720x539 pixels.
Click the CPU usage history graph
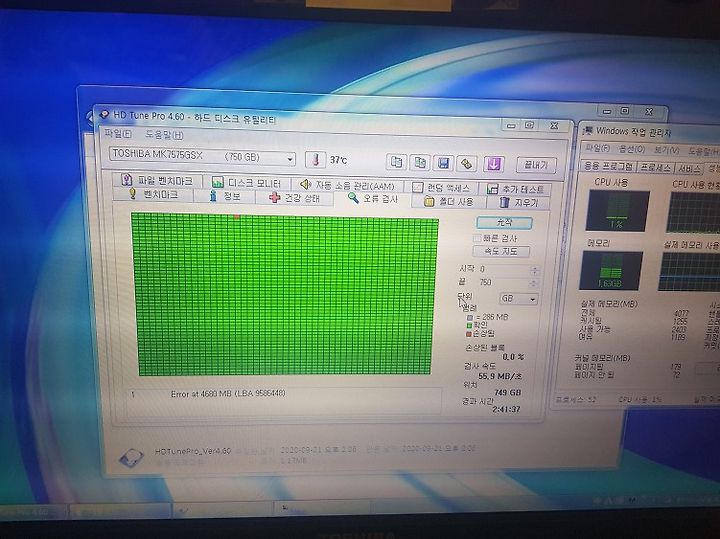(693, 213)
